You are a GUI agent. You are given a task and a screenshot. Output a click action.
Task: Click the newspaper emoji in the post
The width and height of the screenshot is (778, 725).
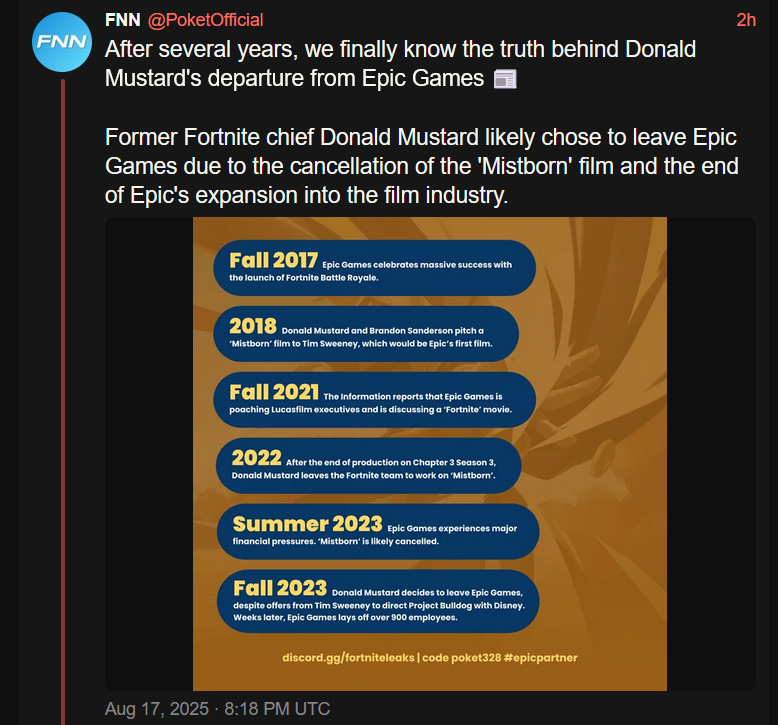tap(505, 79)
